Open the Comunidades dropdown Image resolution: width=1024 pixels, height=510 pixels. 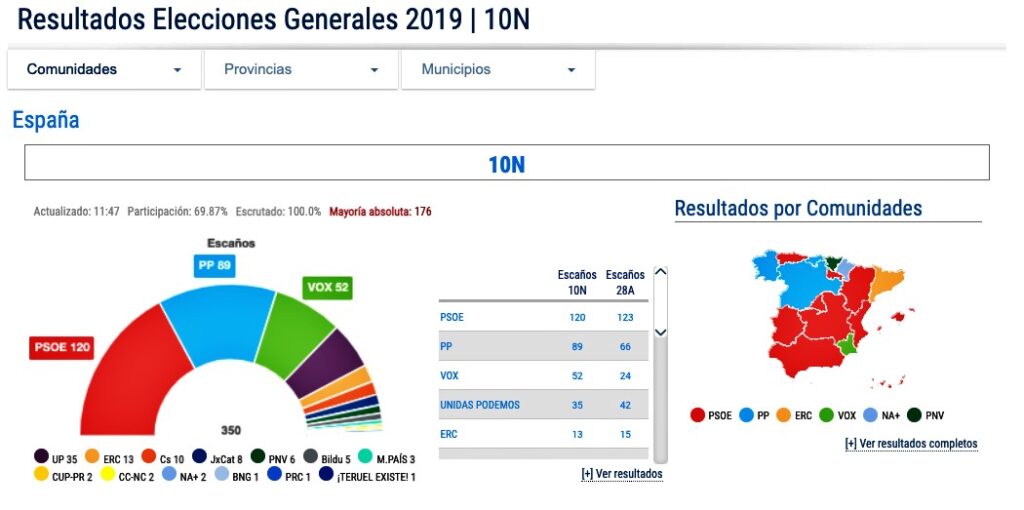[104, 70]
